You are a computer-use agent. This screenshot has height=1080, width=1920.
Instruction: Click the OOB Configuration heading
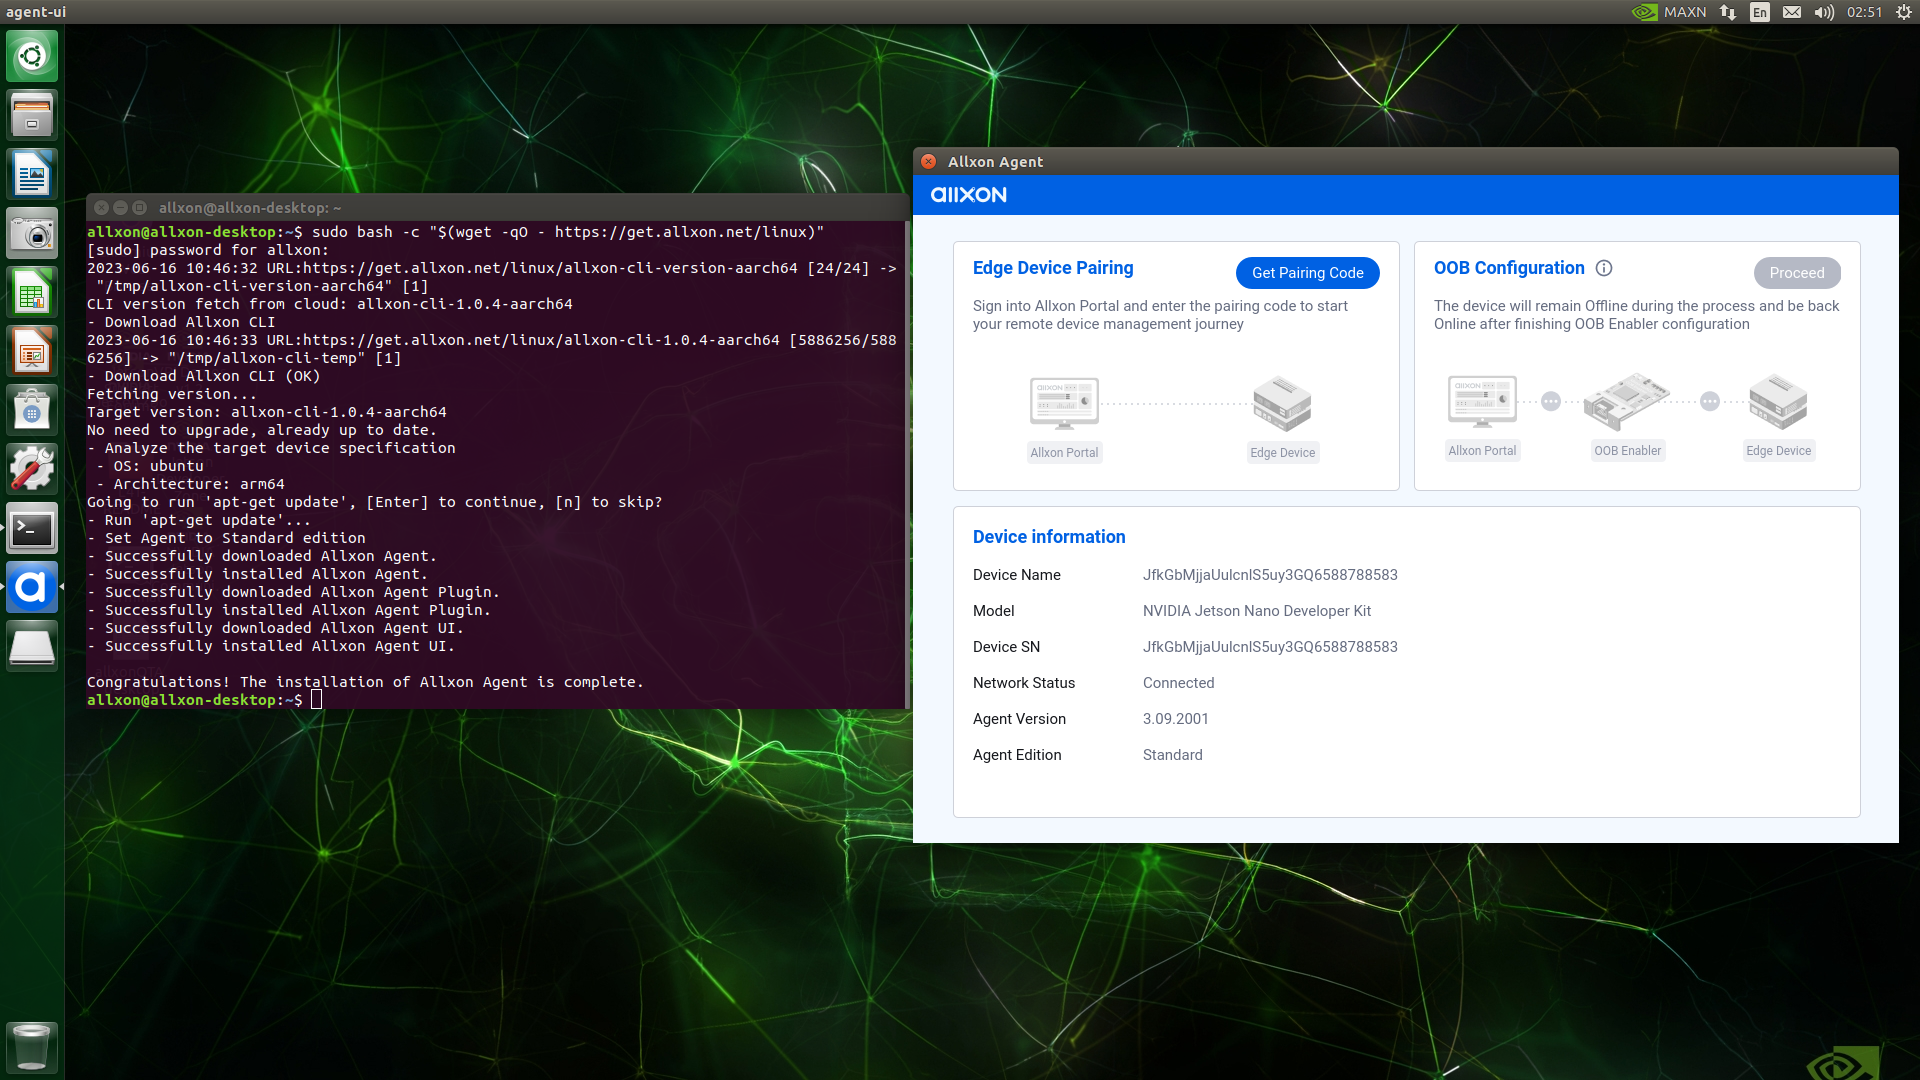(1509, 268)
